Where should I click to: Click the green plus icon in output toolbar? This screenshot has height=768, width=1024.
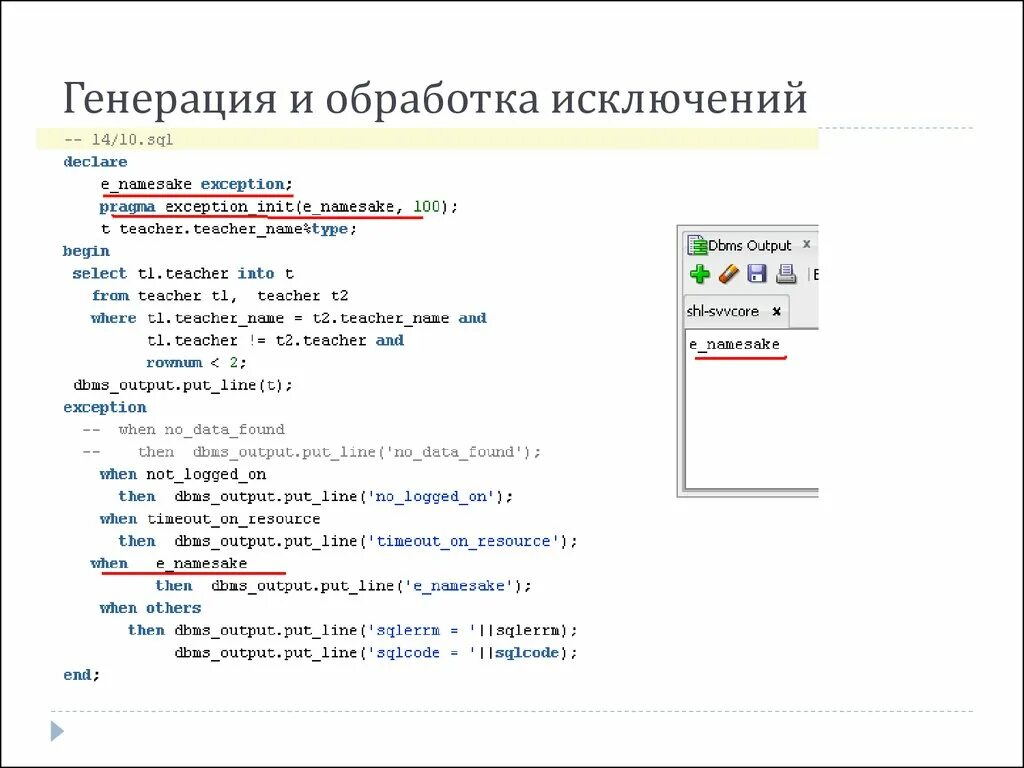tap(701, 272)
